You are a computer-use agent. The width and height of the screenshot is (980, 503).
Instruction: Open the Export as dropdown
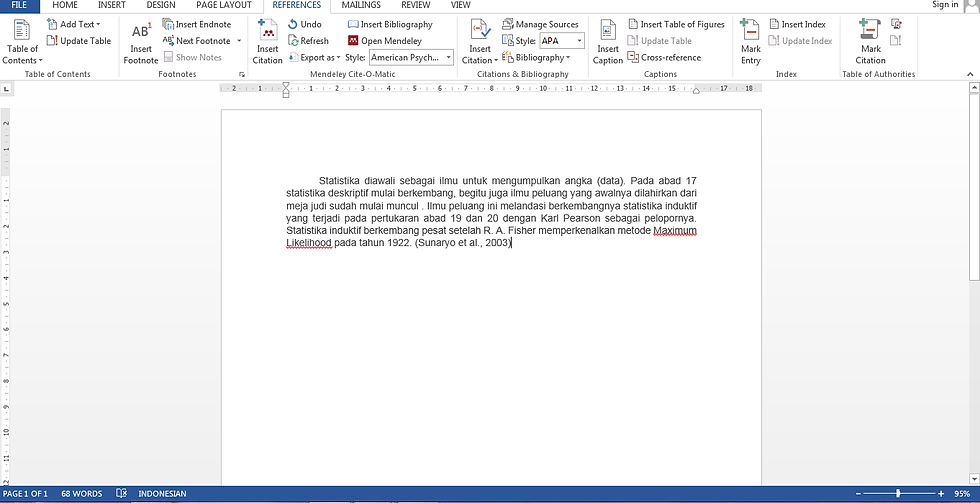pyautogui.click(x=314, y=57)
